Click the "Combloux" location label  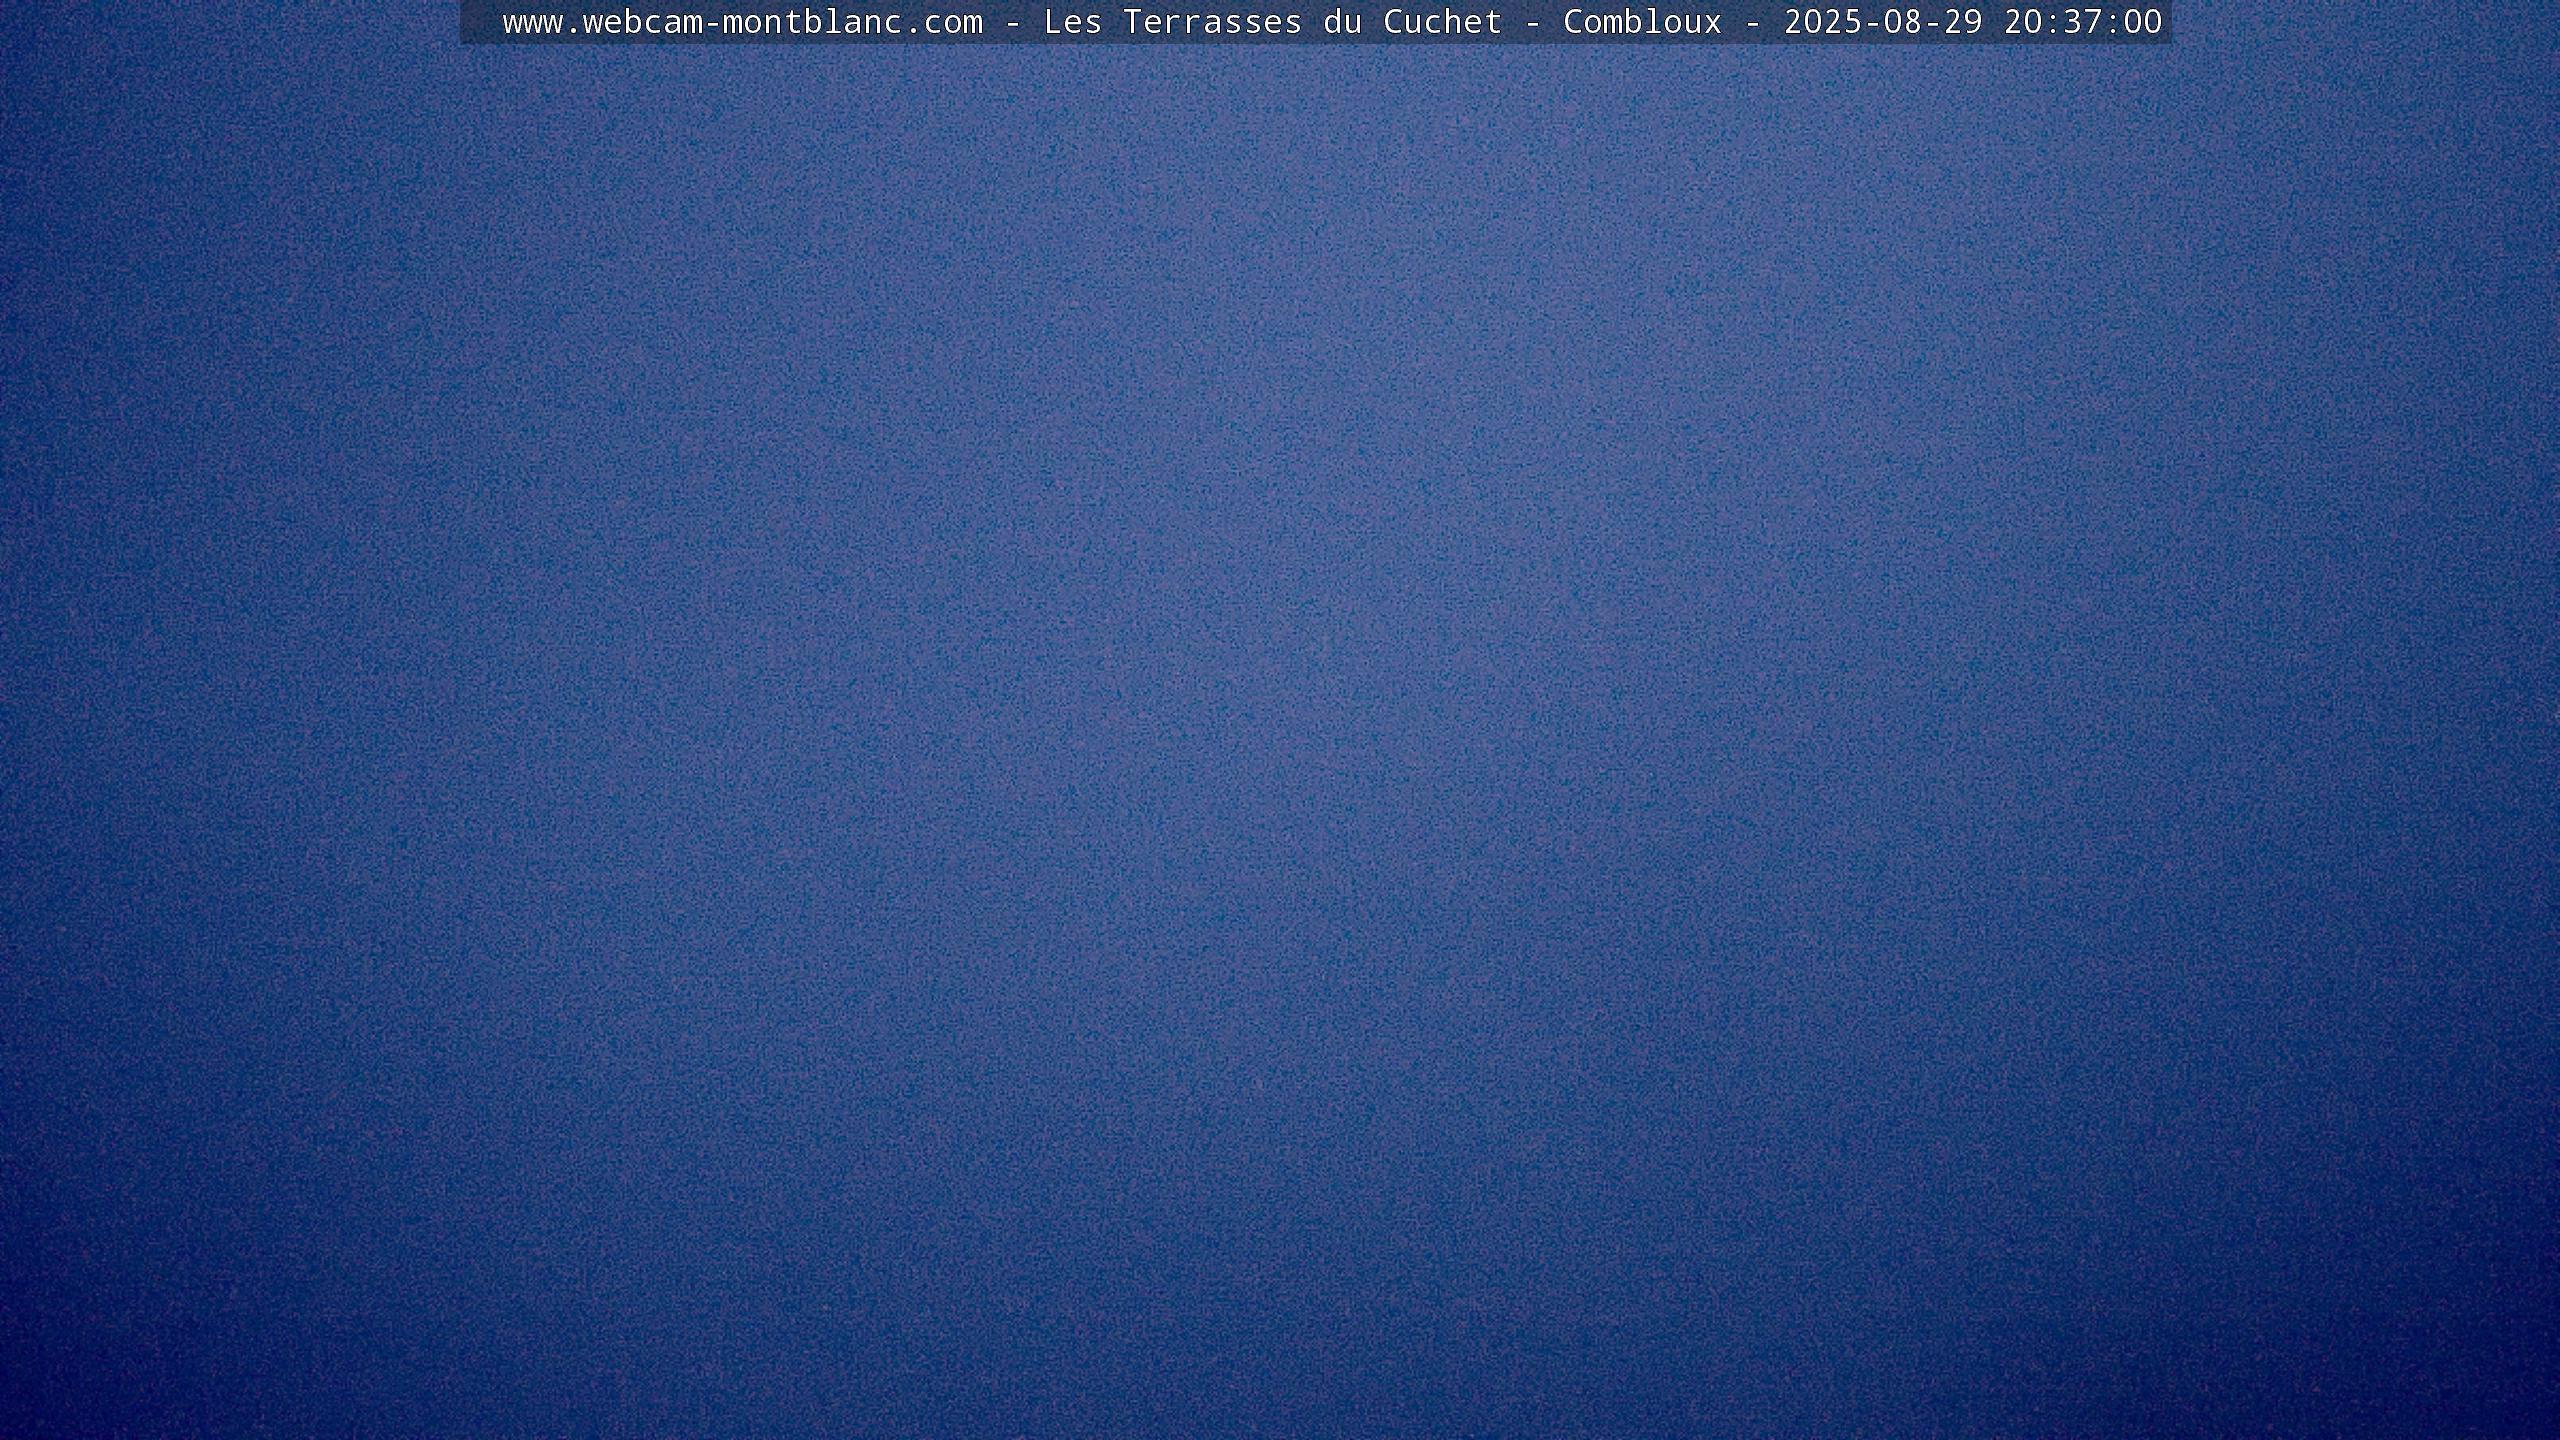coord(1642,22)
